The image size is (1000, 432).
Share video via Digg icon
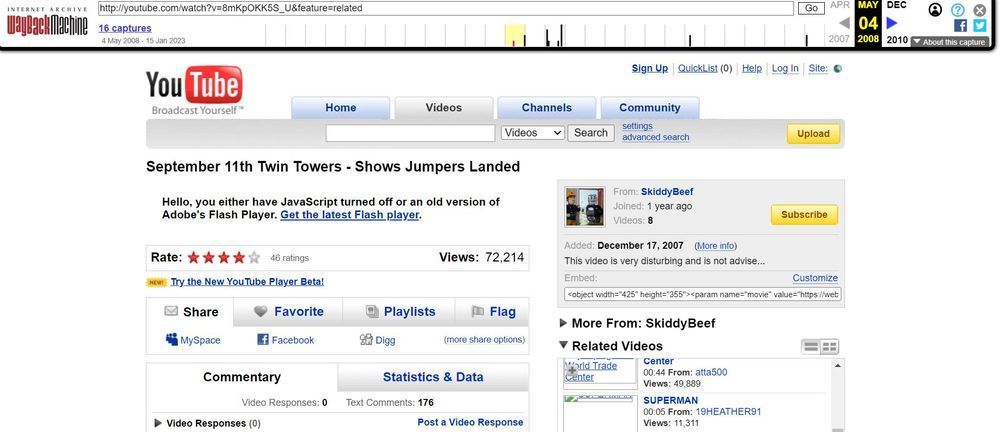coord(366,339)
